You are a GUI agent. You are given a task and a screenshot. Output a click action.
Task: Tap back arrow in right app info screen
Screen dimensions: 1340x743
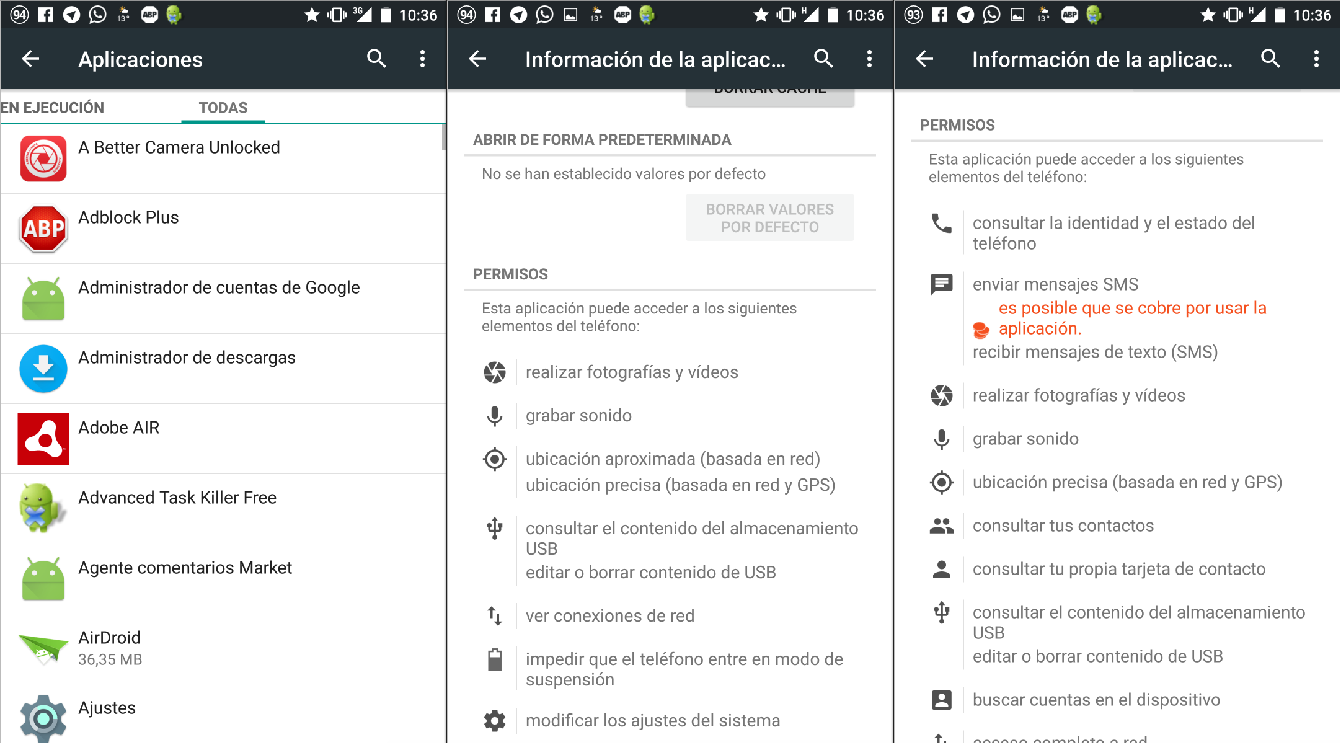point(925,59)
